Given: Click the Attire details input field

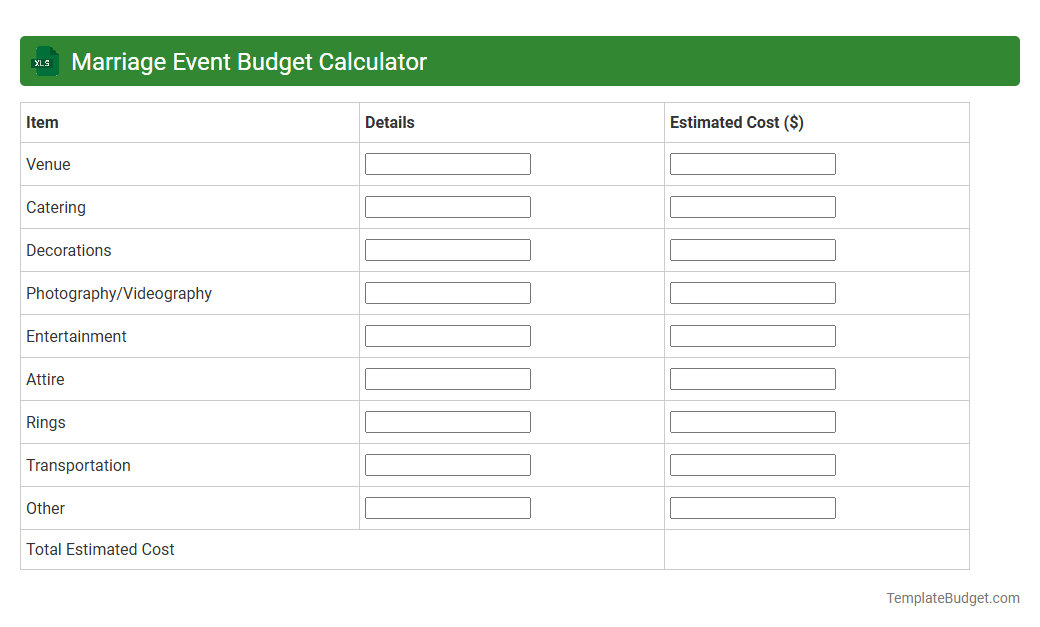Looking at the screenshot, I should point(447,378).
